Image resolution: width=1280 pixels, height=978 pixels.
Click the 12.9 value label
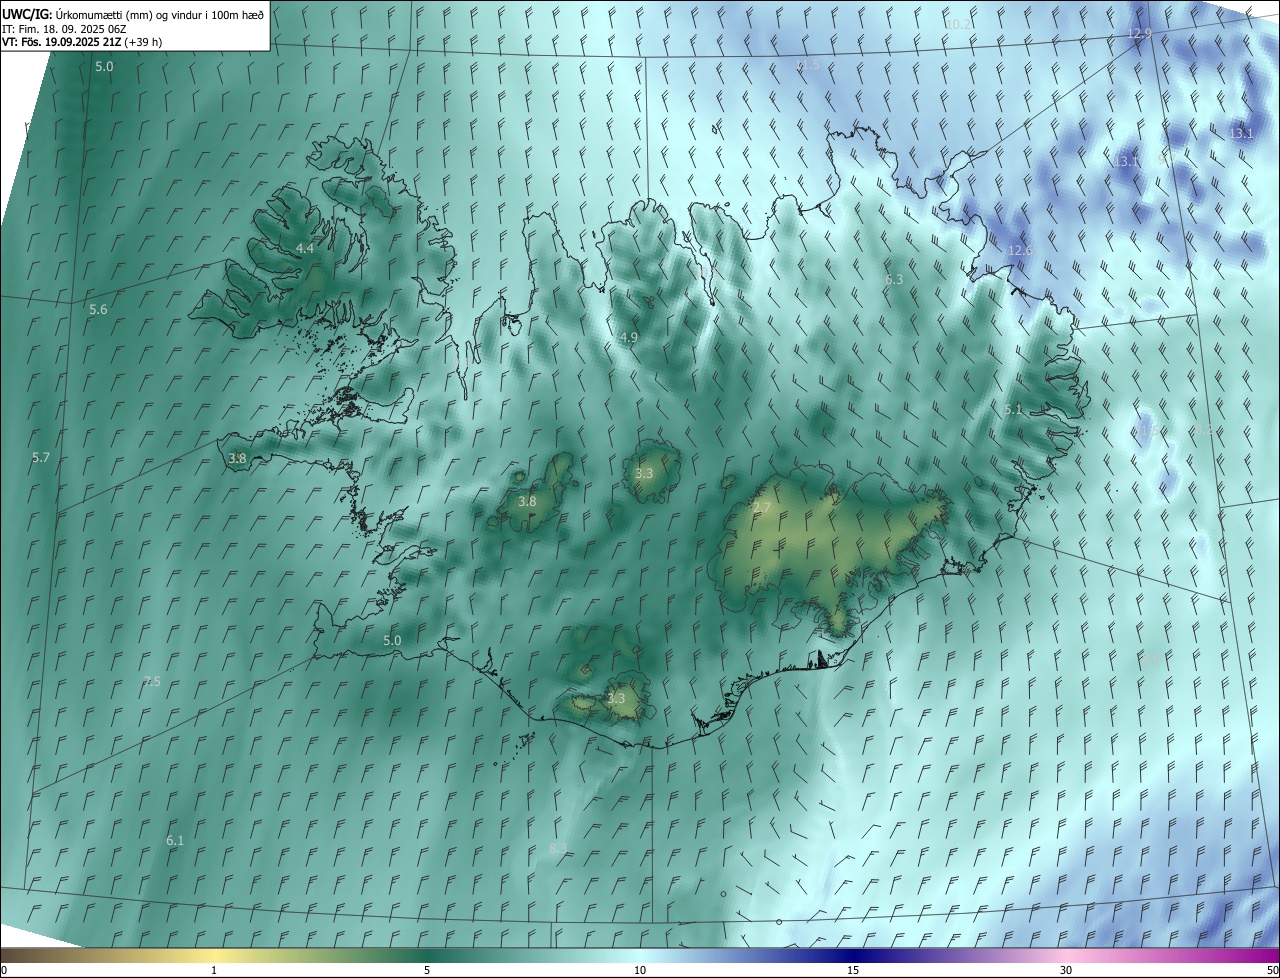[x=1139, y=34]
